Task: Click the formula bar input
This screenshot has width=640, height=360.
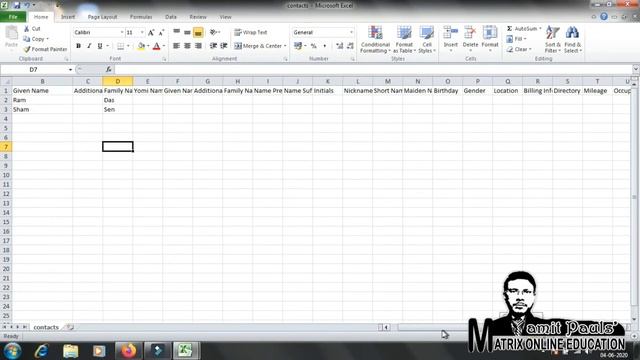Action: [372, 69]
